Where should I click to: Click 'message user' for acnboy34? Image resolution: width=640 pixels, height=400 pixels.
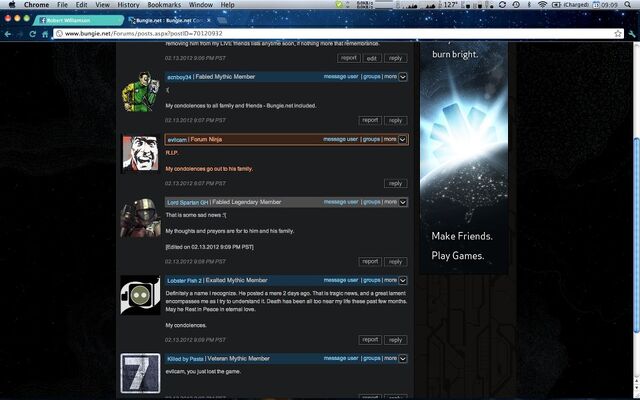(341, 76)
